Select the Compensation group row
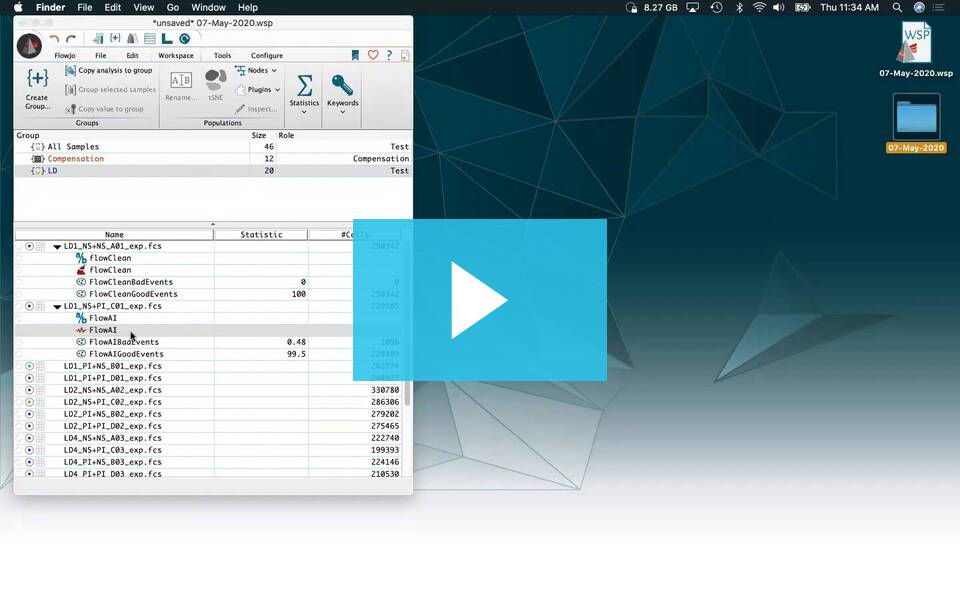Image resolution: width=960 pixels, height=600 pixels. [x=212, y=159]
